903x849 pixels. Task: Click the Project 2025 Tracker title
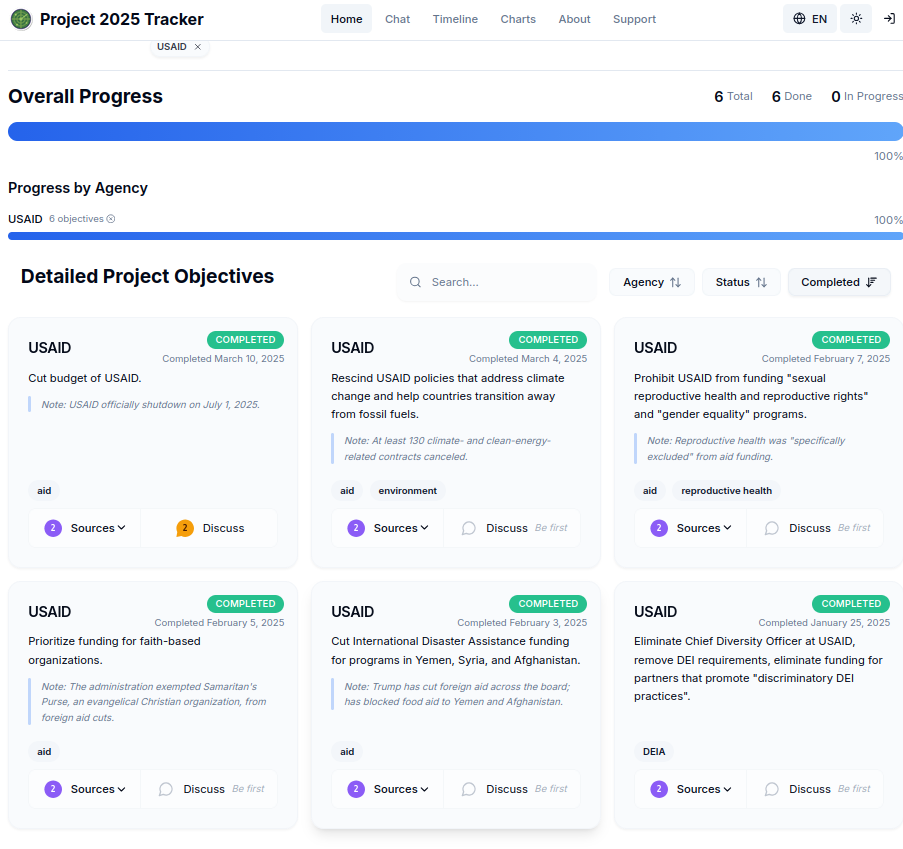pos(122,19)
